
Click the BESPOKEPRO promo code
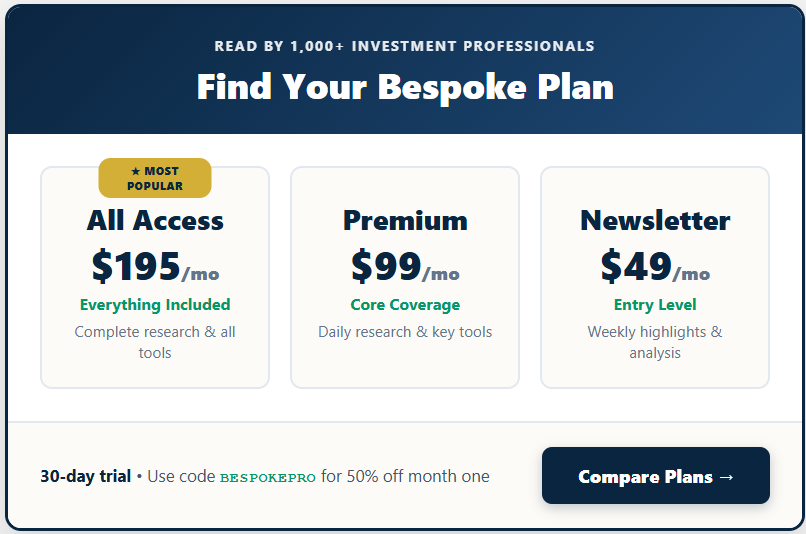[x=267, y=477]
